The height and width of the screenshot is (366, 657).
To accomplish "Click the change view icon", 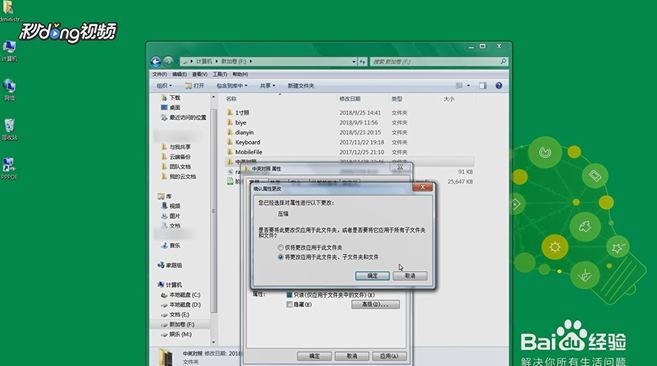I will click(x=459, y=86).
